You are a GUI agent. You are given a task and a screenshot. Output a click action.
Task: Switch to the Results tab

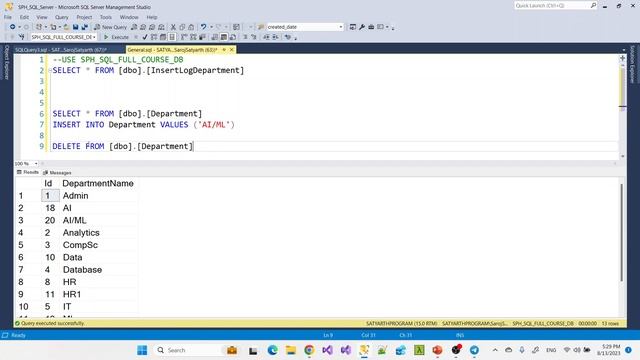click(28, 172)
